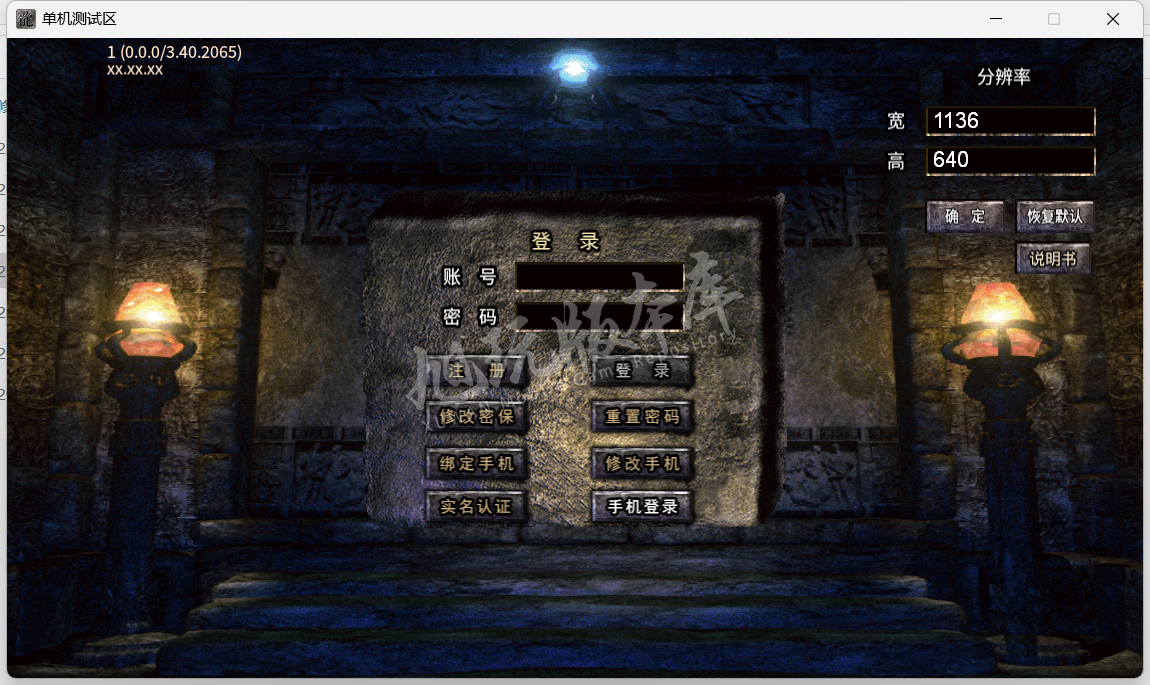
Task: Minimize the 单机测试区 window
Action: [x=995, y=18]
